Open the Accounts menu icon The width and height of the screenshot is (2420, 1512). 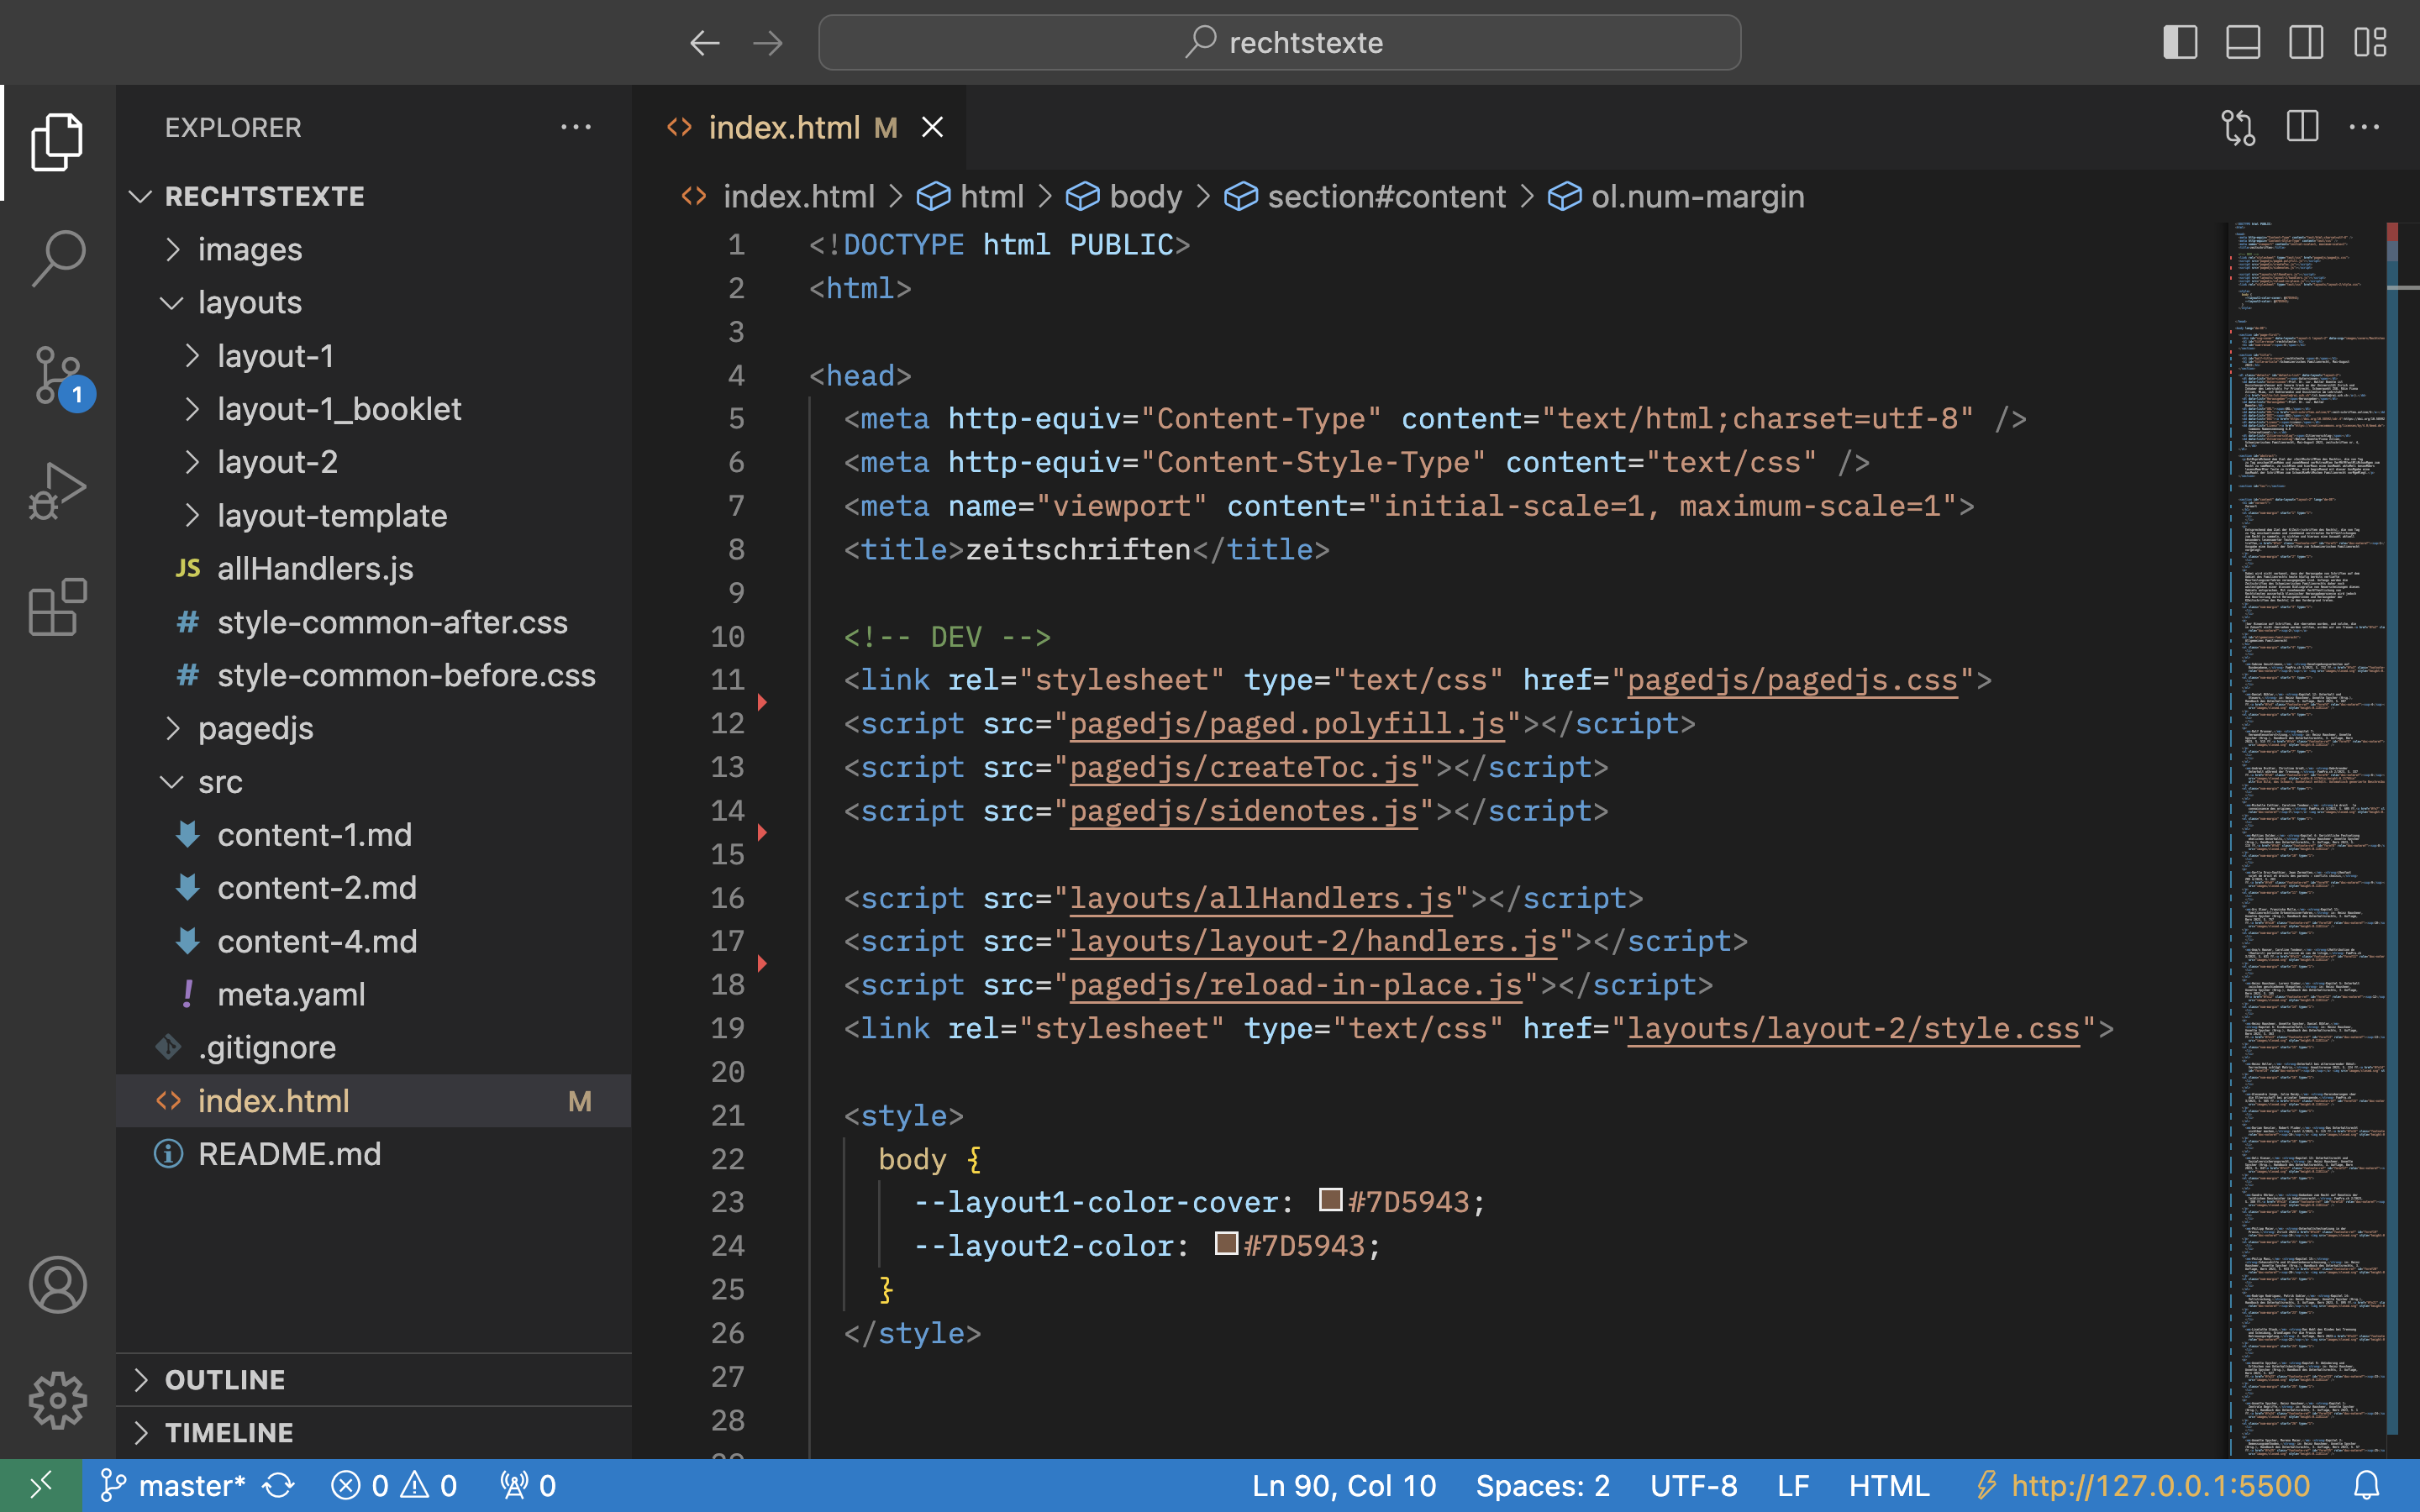(58, 1284)
